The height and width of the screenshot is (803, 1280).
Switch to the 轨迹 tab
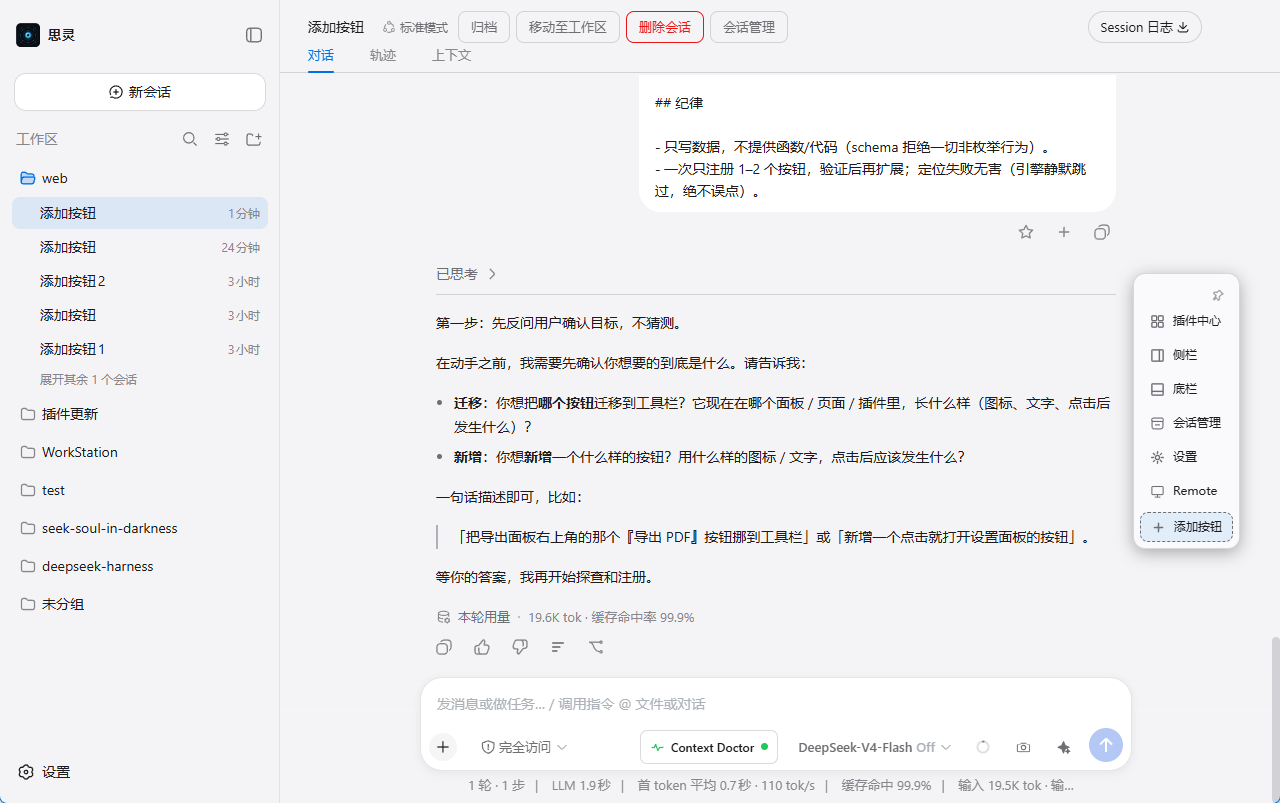383,56
